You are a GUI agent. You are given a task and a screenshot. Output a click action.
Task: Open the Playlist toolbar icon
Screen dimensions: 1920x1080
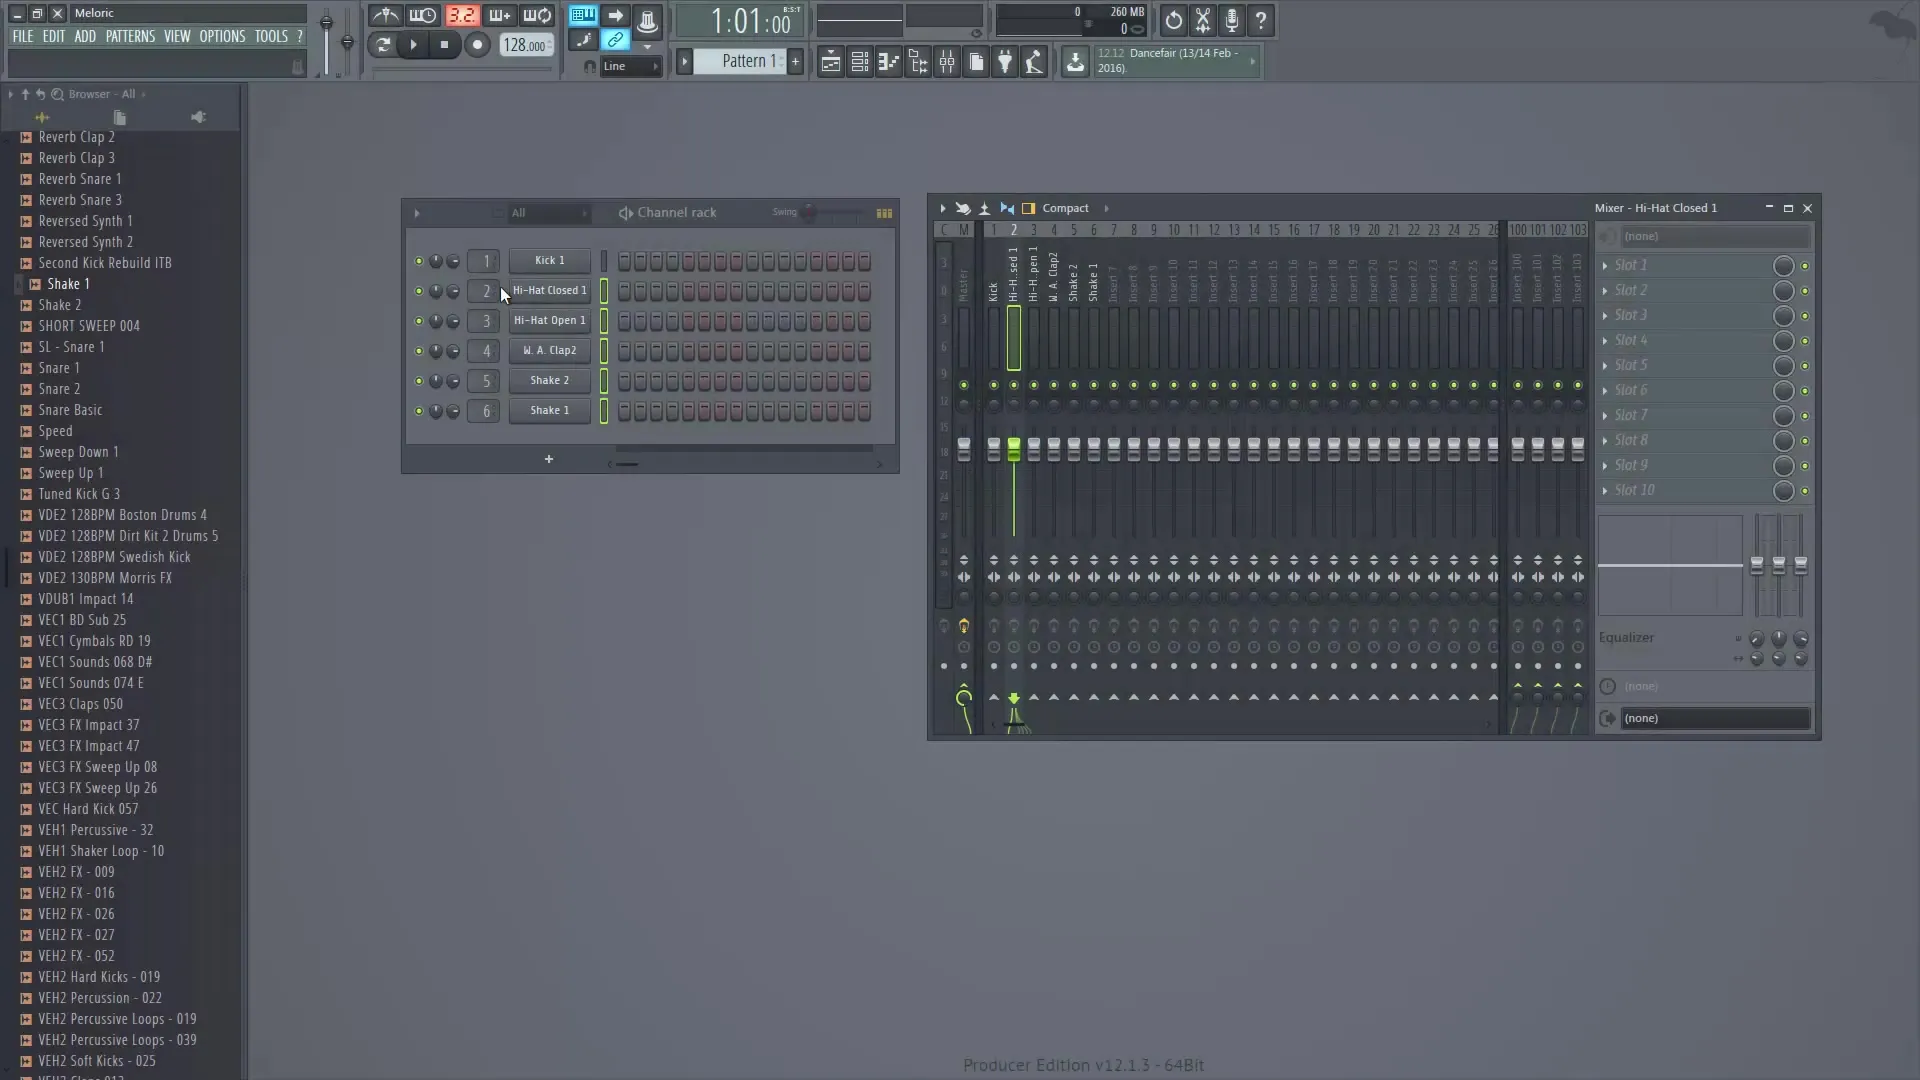click(x=832, y=62)
